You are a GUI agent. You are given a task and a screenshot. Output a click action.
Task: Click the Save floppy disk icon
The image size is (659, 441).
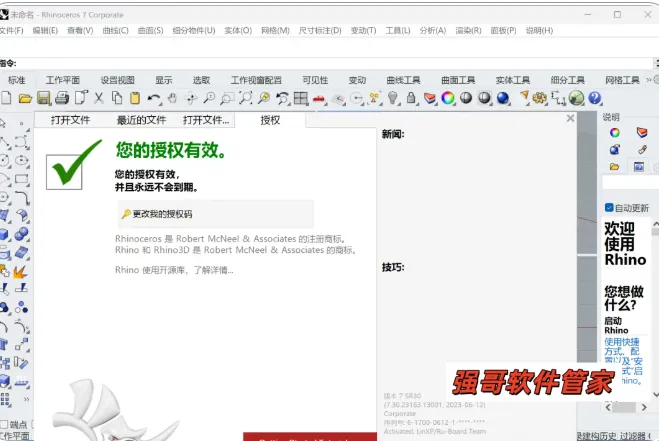[44, 98]
